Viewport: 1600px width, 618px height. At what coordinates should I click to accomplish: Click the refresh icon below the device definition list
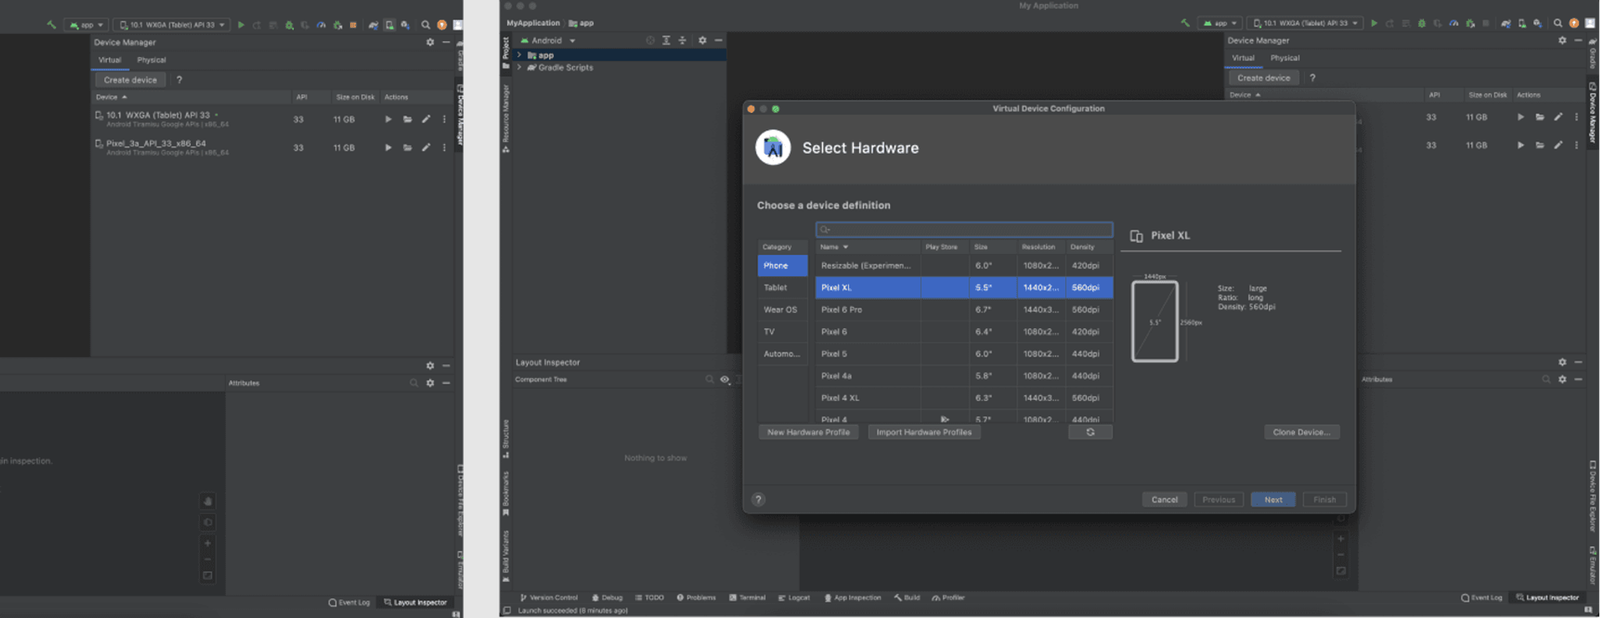click(x=1090, y=432)
